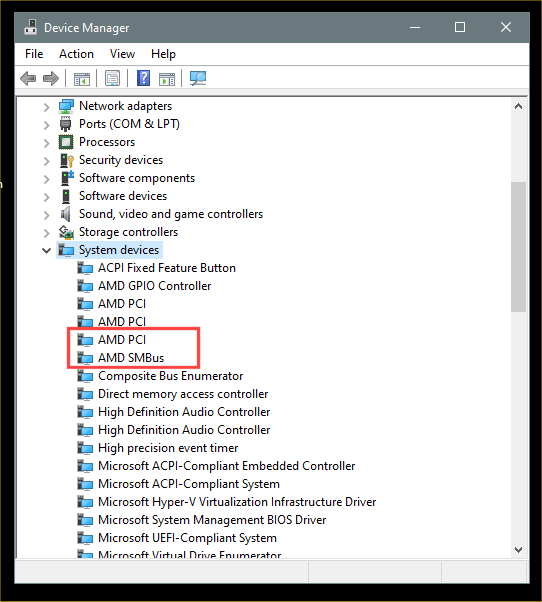Open the Properties toolbar icon
The height and width of the screenshot is (602, 542).
pyautogui.click(x=112, y=79)
